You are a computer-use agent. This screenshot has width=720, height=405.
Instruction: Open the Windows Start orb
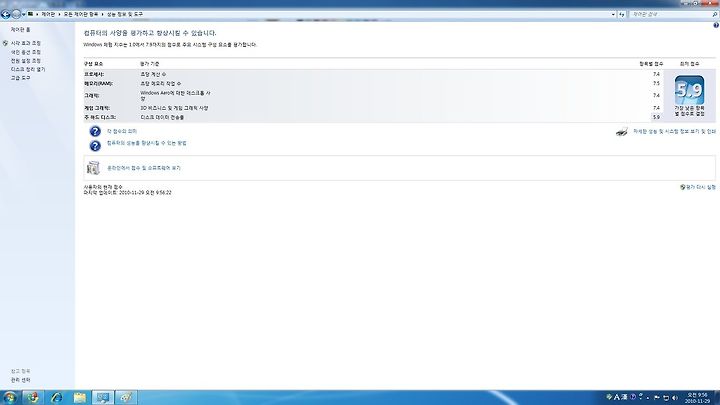(x=9, y=397)
